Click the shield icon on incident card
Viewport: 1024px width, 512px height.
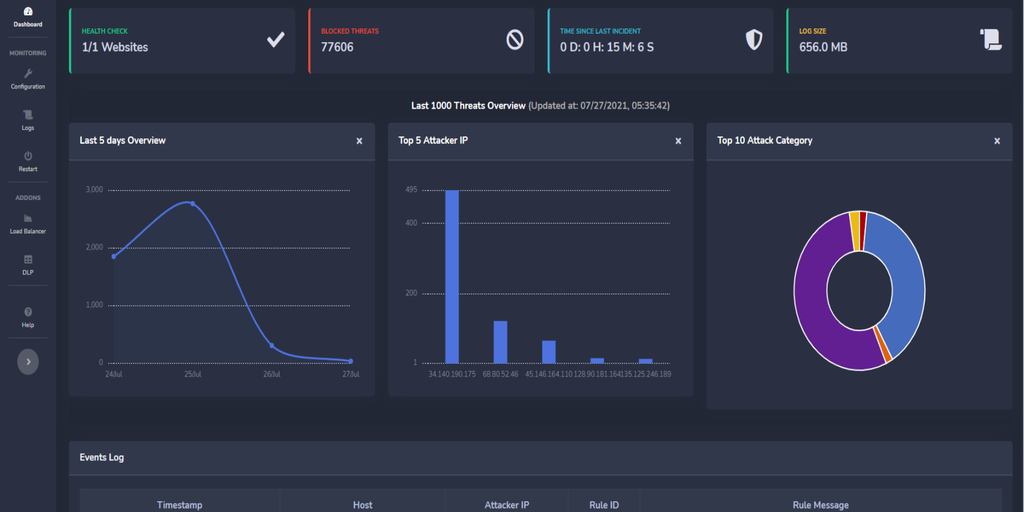coord(754,40)
